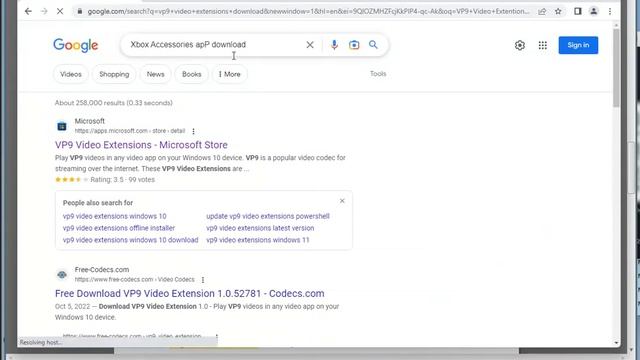
Task: Open the search Tools options
Action: pos(378,74)
